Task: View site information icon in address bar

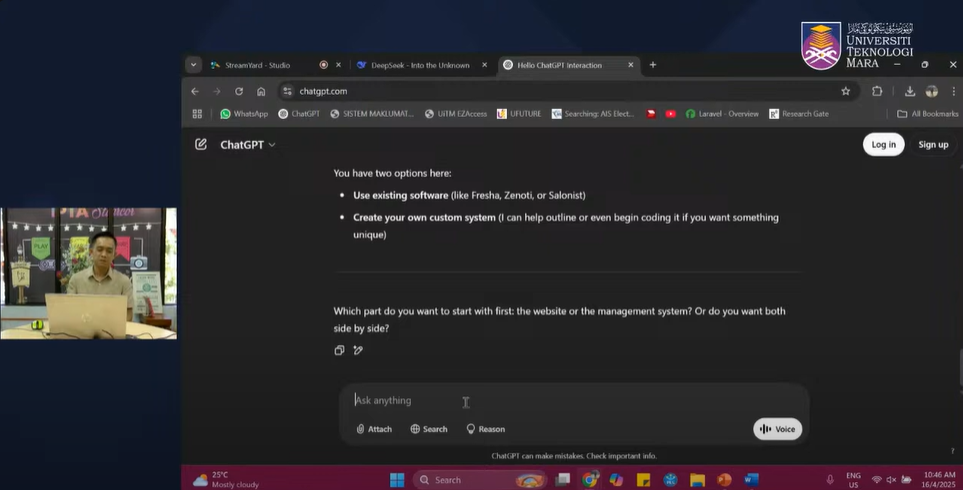Action: pos(287,91)
